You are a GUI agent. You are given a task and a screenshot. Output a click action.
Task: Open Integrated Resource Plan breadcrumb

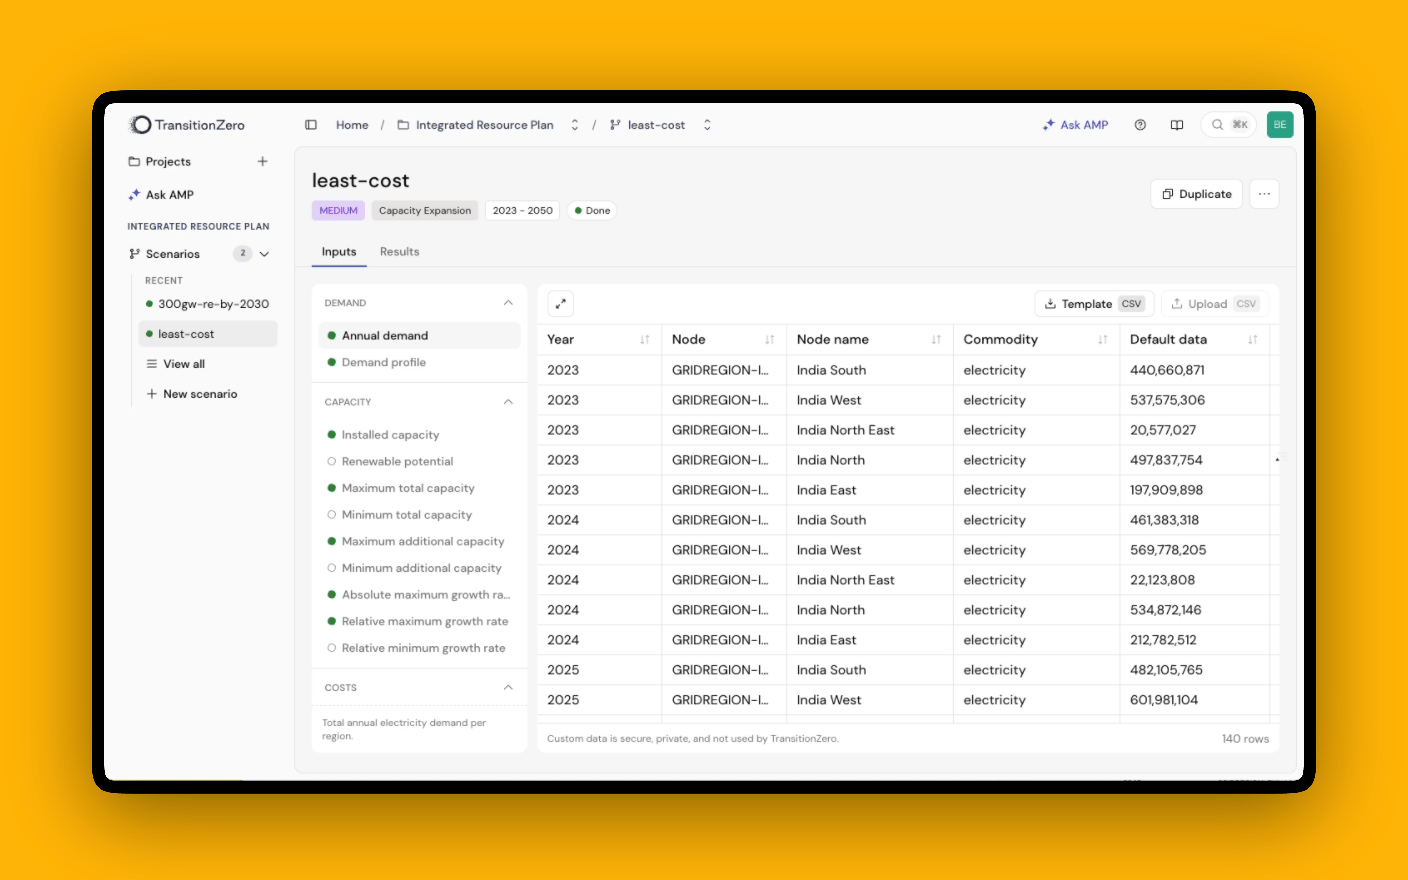pos(476,125)
